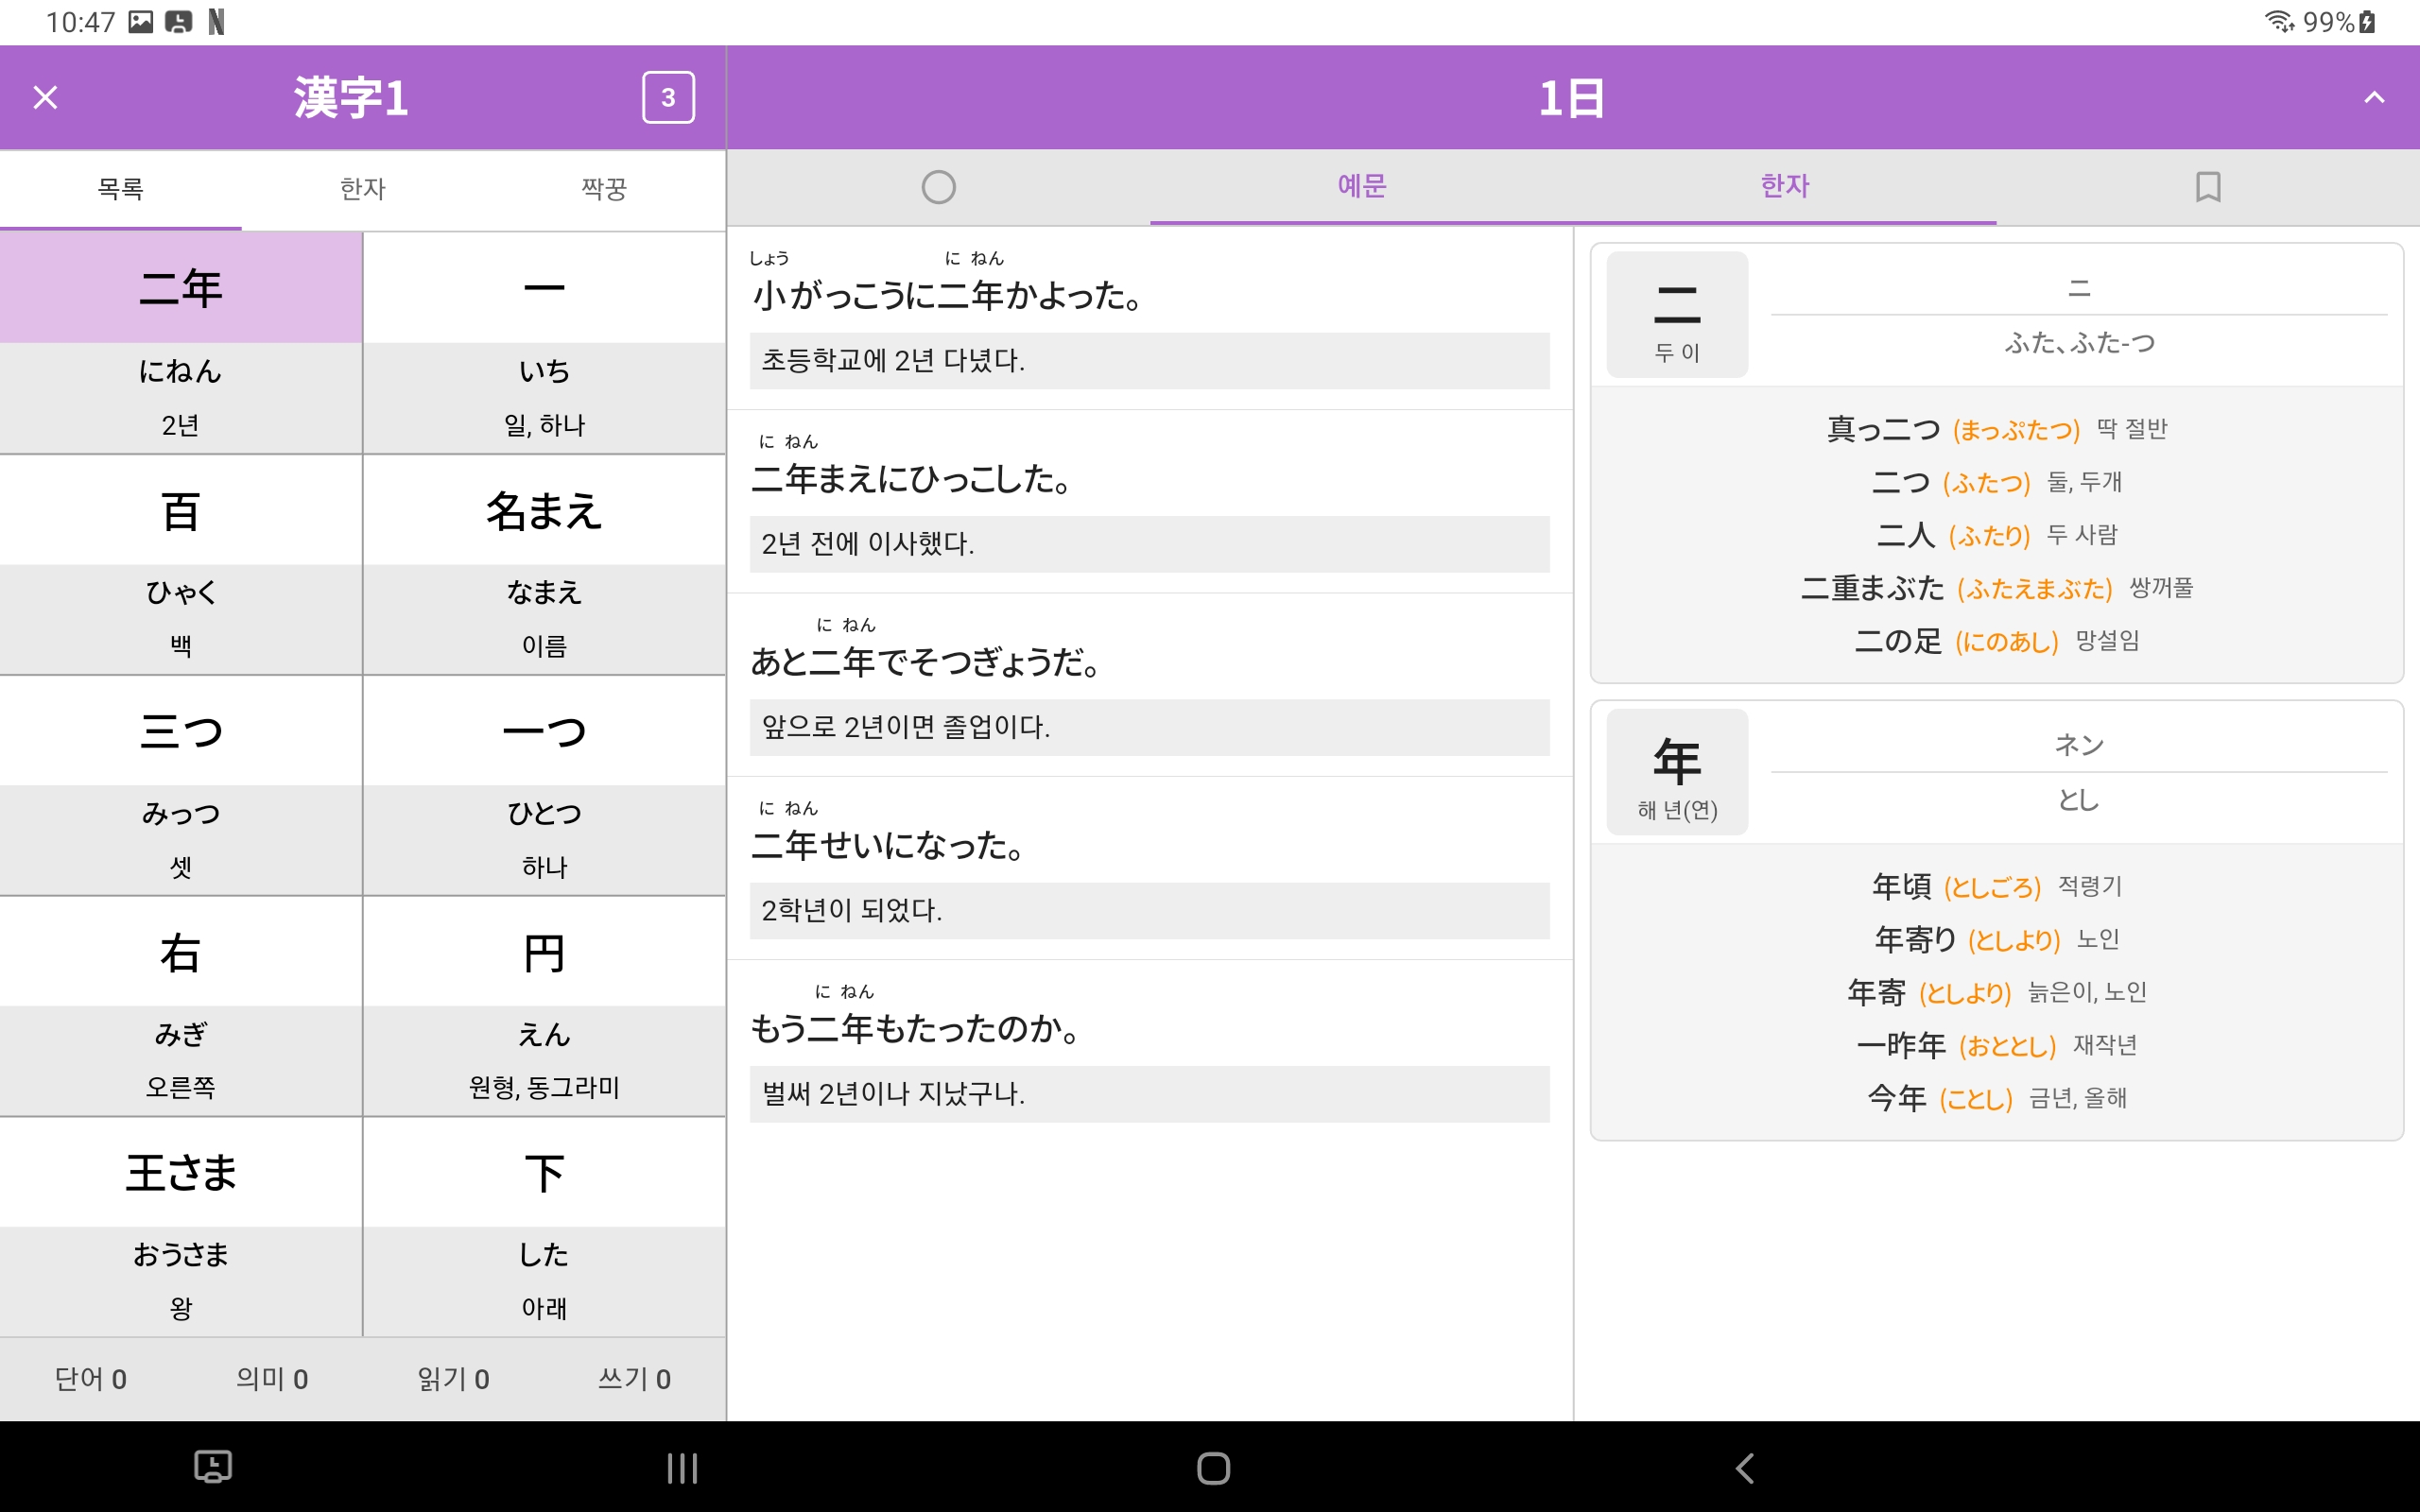The height and width of the screenshot is (1512, 2420).
Task: Tap the Android back navigation arrow
Action: (1745, 1468)
